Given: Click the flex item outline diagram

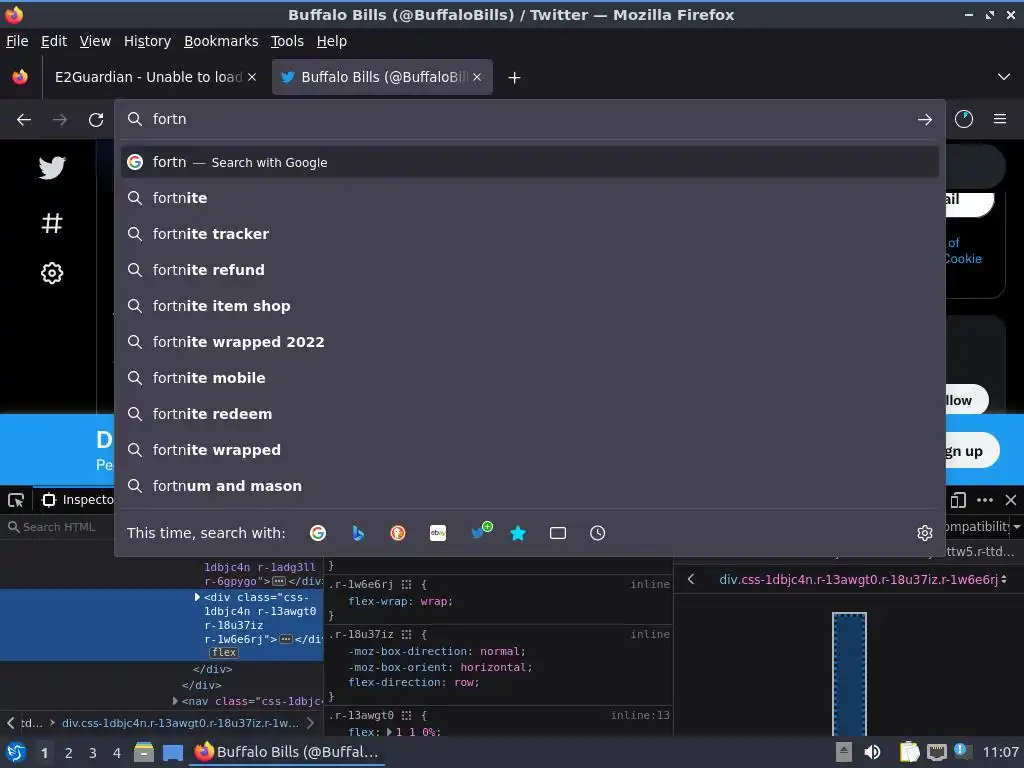Looking at the screenshot, I should (x=849, y=673).
